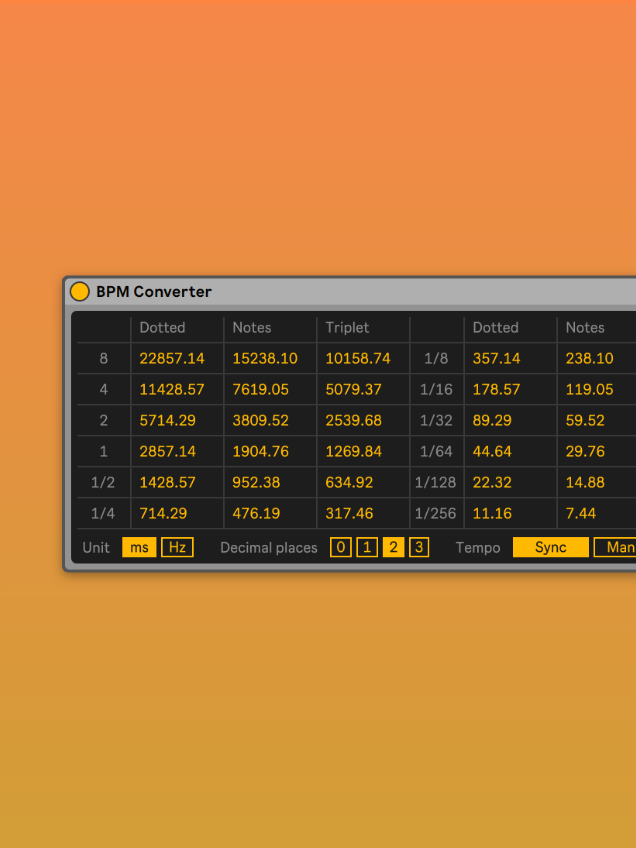The width and height of the screenshot is (636, 848).
Task: Enable Sync tempo mode
Action: pyautogui.click(x=551, y=547)
